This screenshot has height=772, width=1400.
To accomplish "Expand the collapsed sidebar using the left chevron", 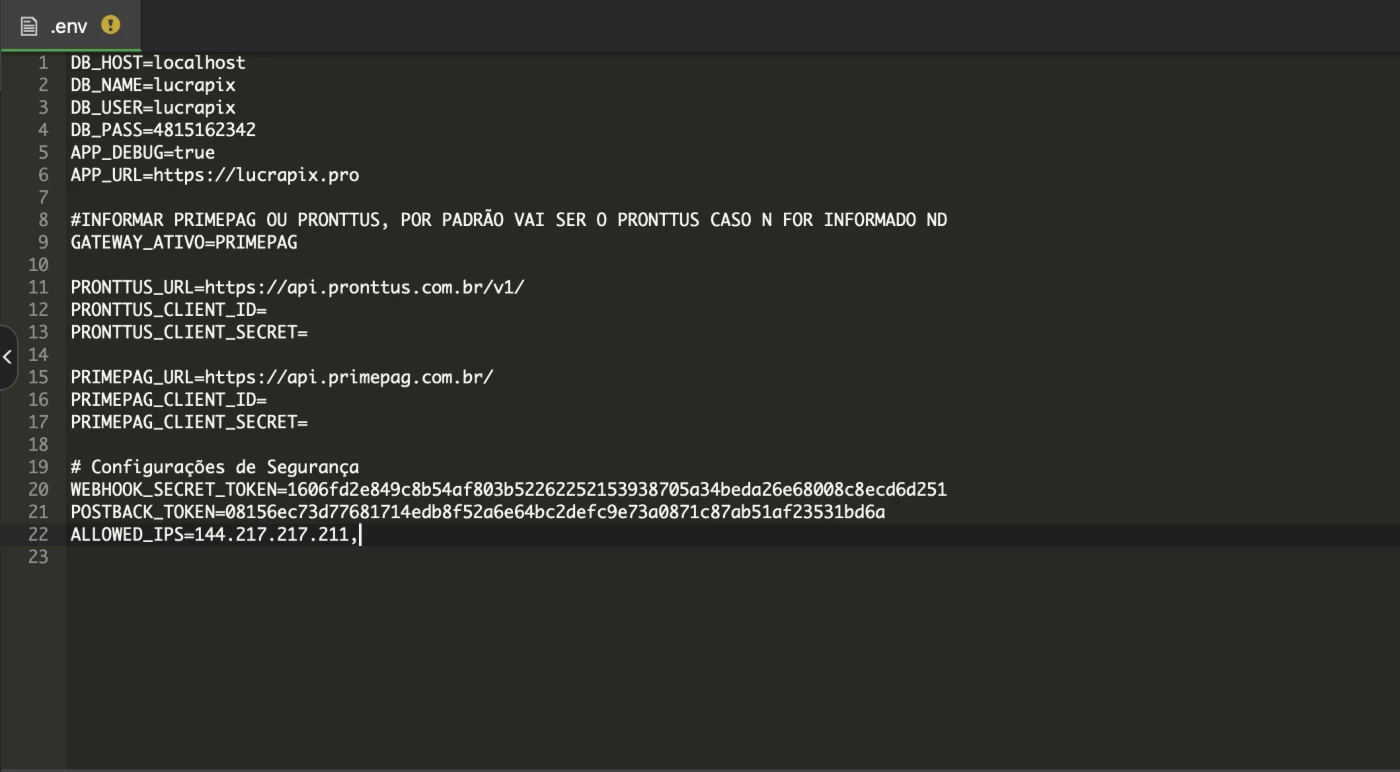I will click(7, 357).
